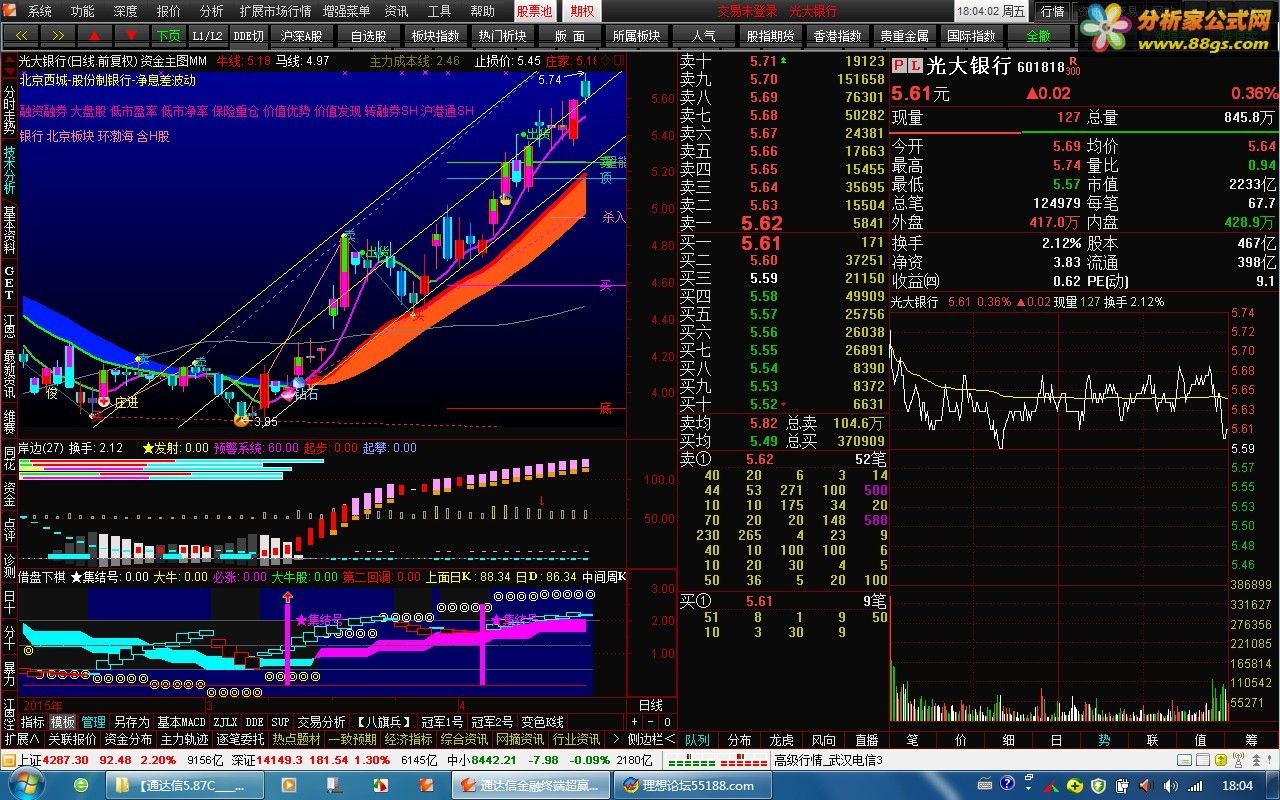Select the 【八旗兵】 indicator tab

[x=384, y=722]
